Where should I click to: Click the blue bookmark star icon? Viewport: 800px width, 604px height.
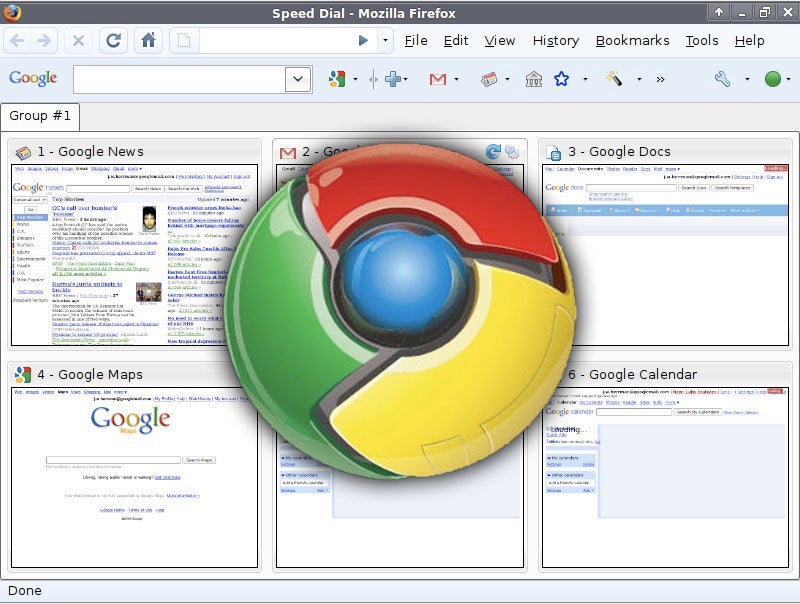(561, 79)
